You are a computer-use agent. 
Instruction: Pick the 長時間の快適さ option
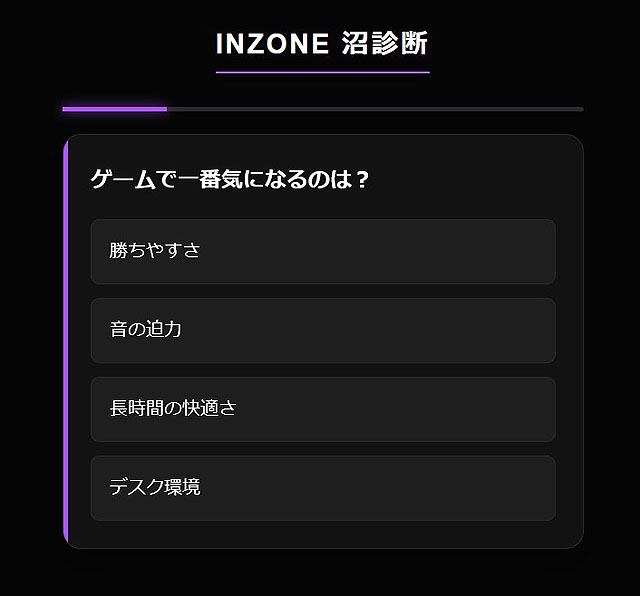173,409
